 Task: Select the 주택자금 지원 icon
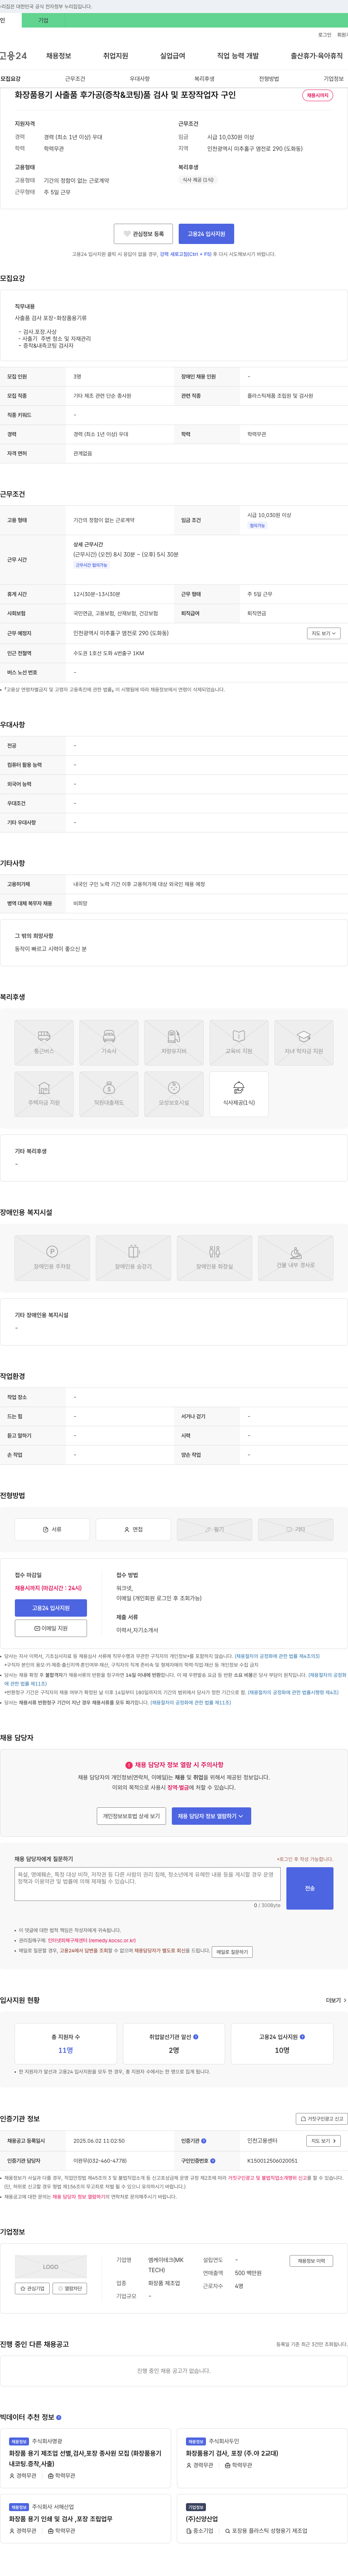[x=44, y=1094]
